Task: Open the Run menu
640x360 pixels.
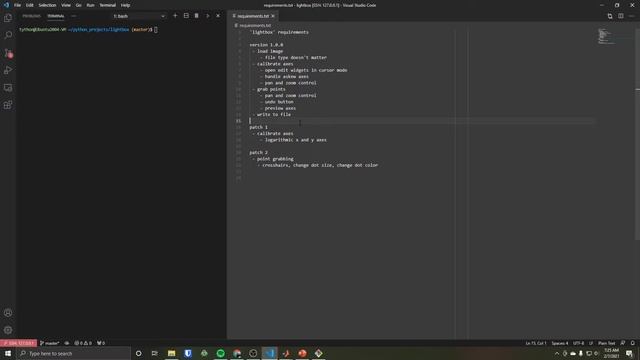Action: click(91, 5)
